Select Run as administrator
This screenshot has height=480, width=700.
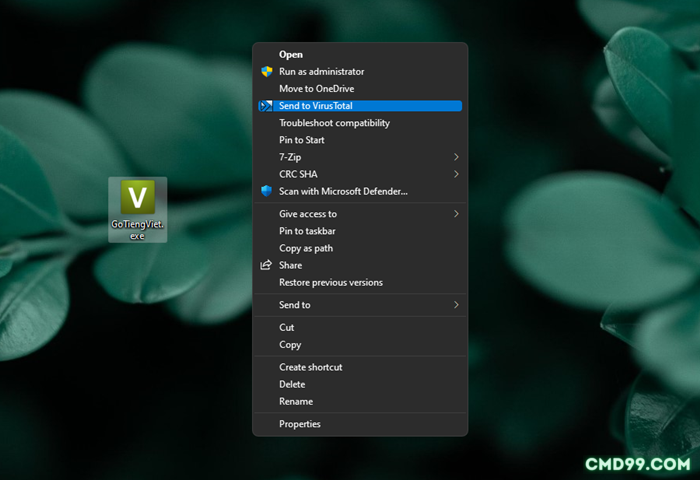(360, 71)
